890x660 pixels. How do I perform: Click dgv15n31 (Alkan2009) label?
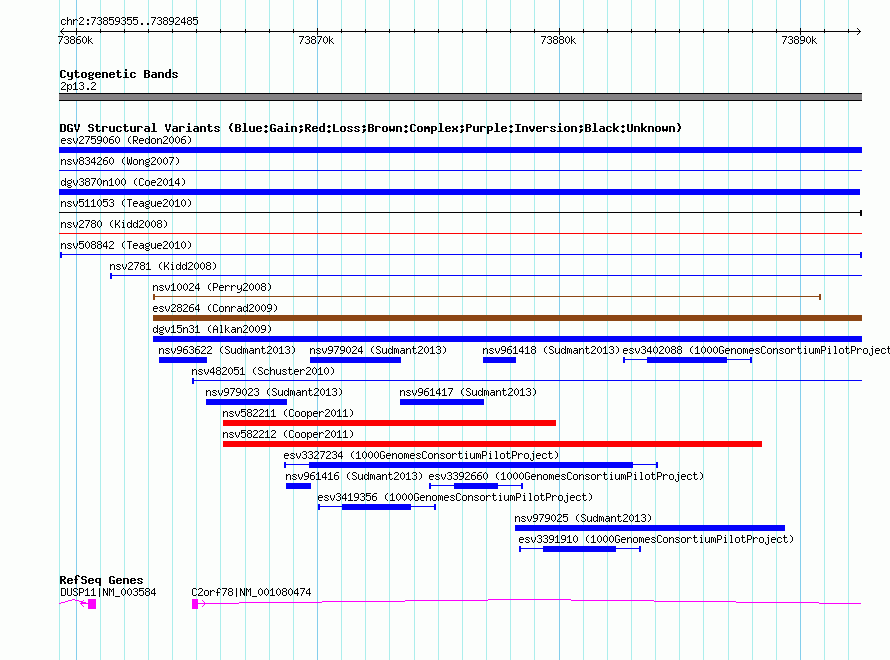[x=212, y=329]
